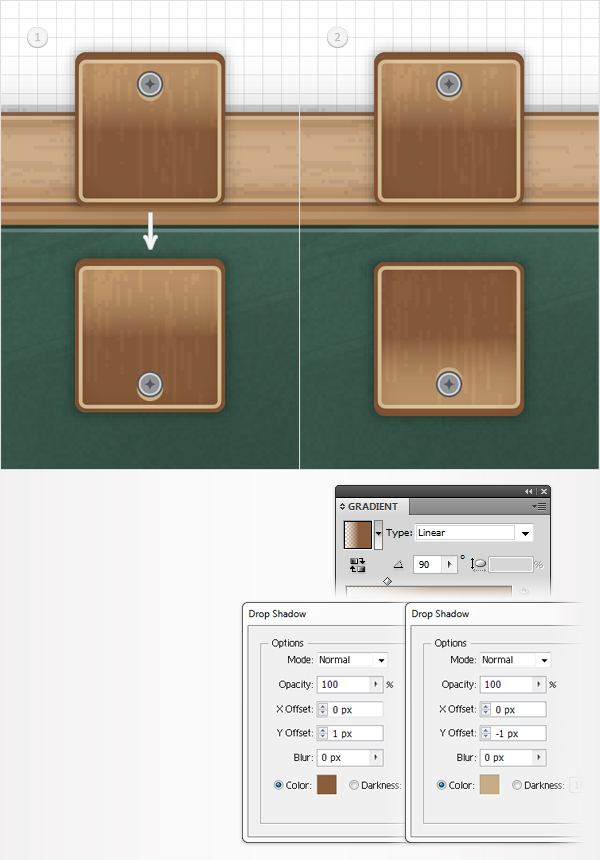Open Blur slider arrow in left Drop Shadow

tap(376, 757)
